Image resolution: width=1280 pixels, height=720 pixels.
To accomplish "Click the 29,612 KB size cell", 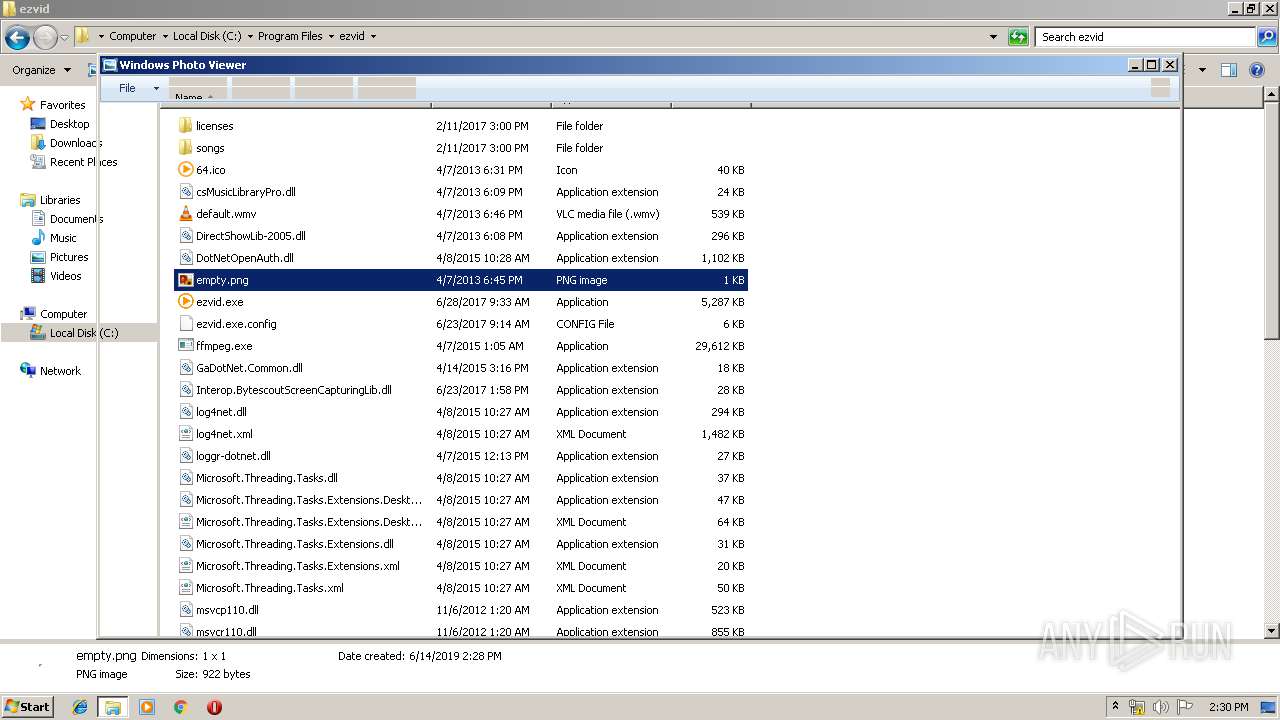I will (719, 346).
